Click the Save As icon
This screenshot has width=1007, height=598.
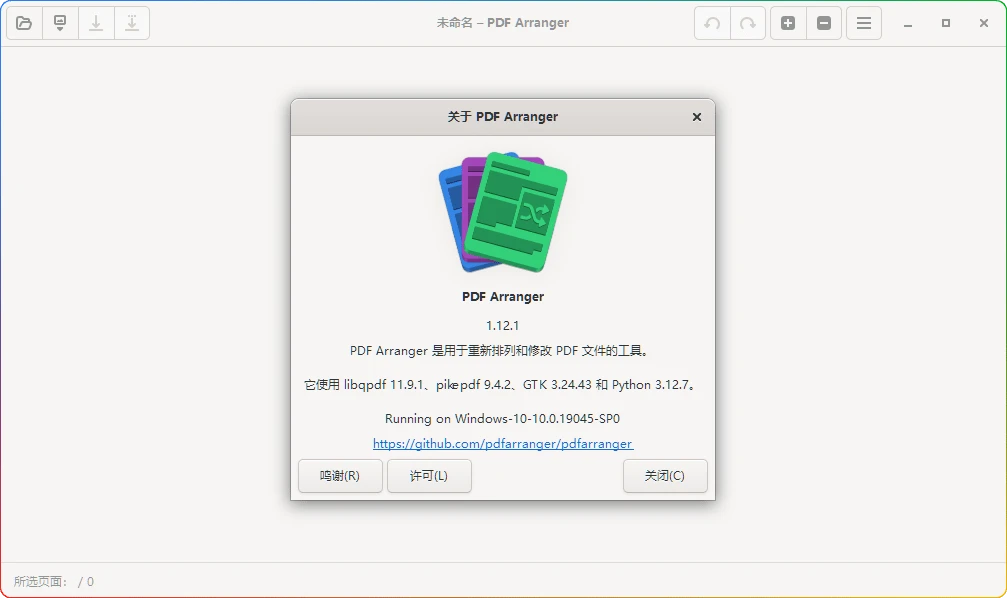tap(132, 22)
